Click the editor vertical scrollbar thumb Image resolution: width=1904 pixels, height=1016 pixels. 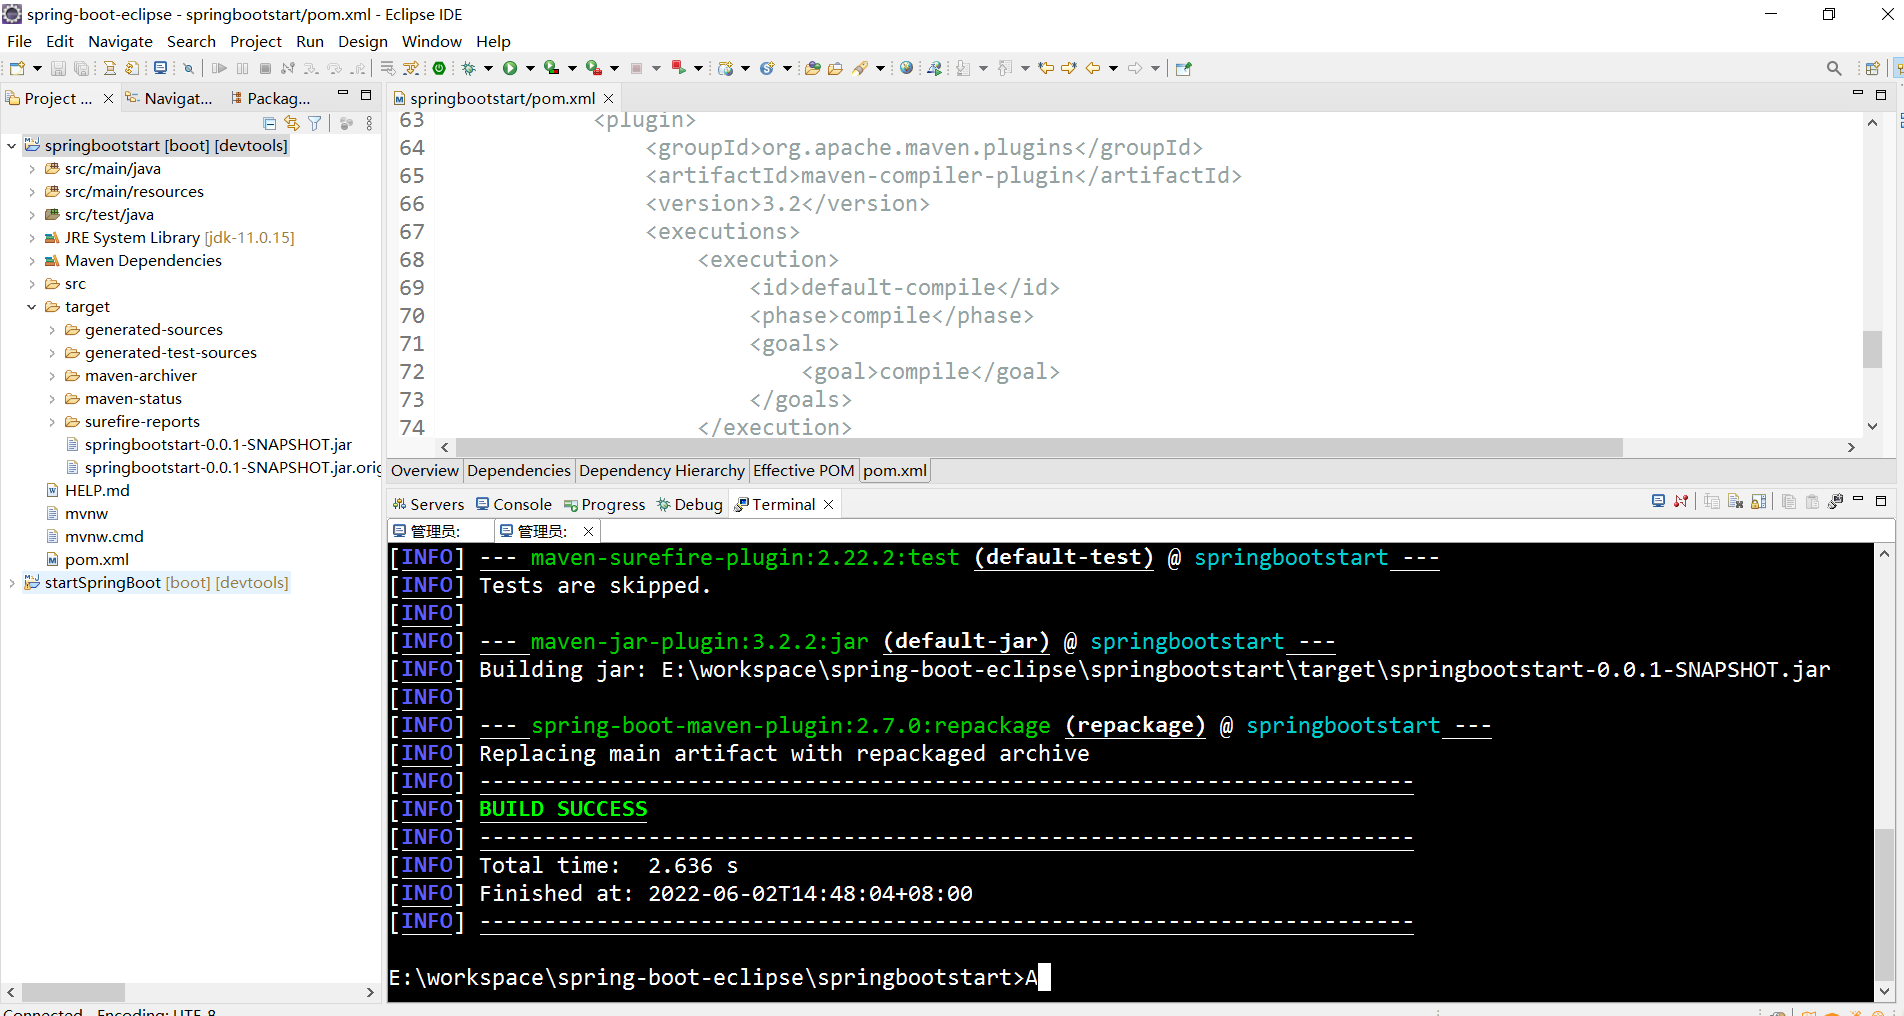tap(1872, 349)
